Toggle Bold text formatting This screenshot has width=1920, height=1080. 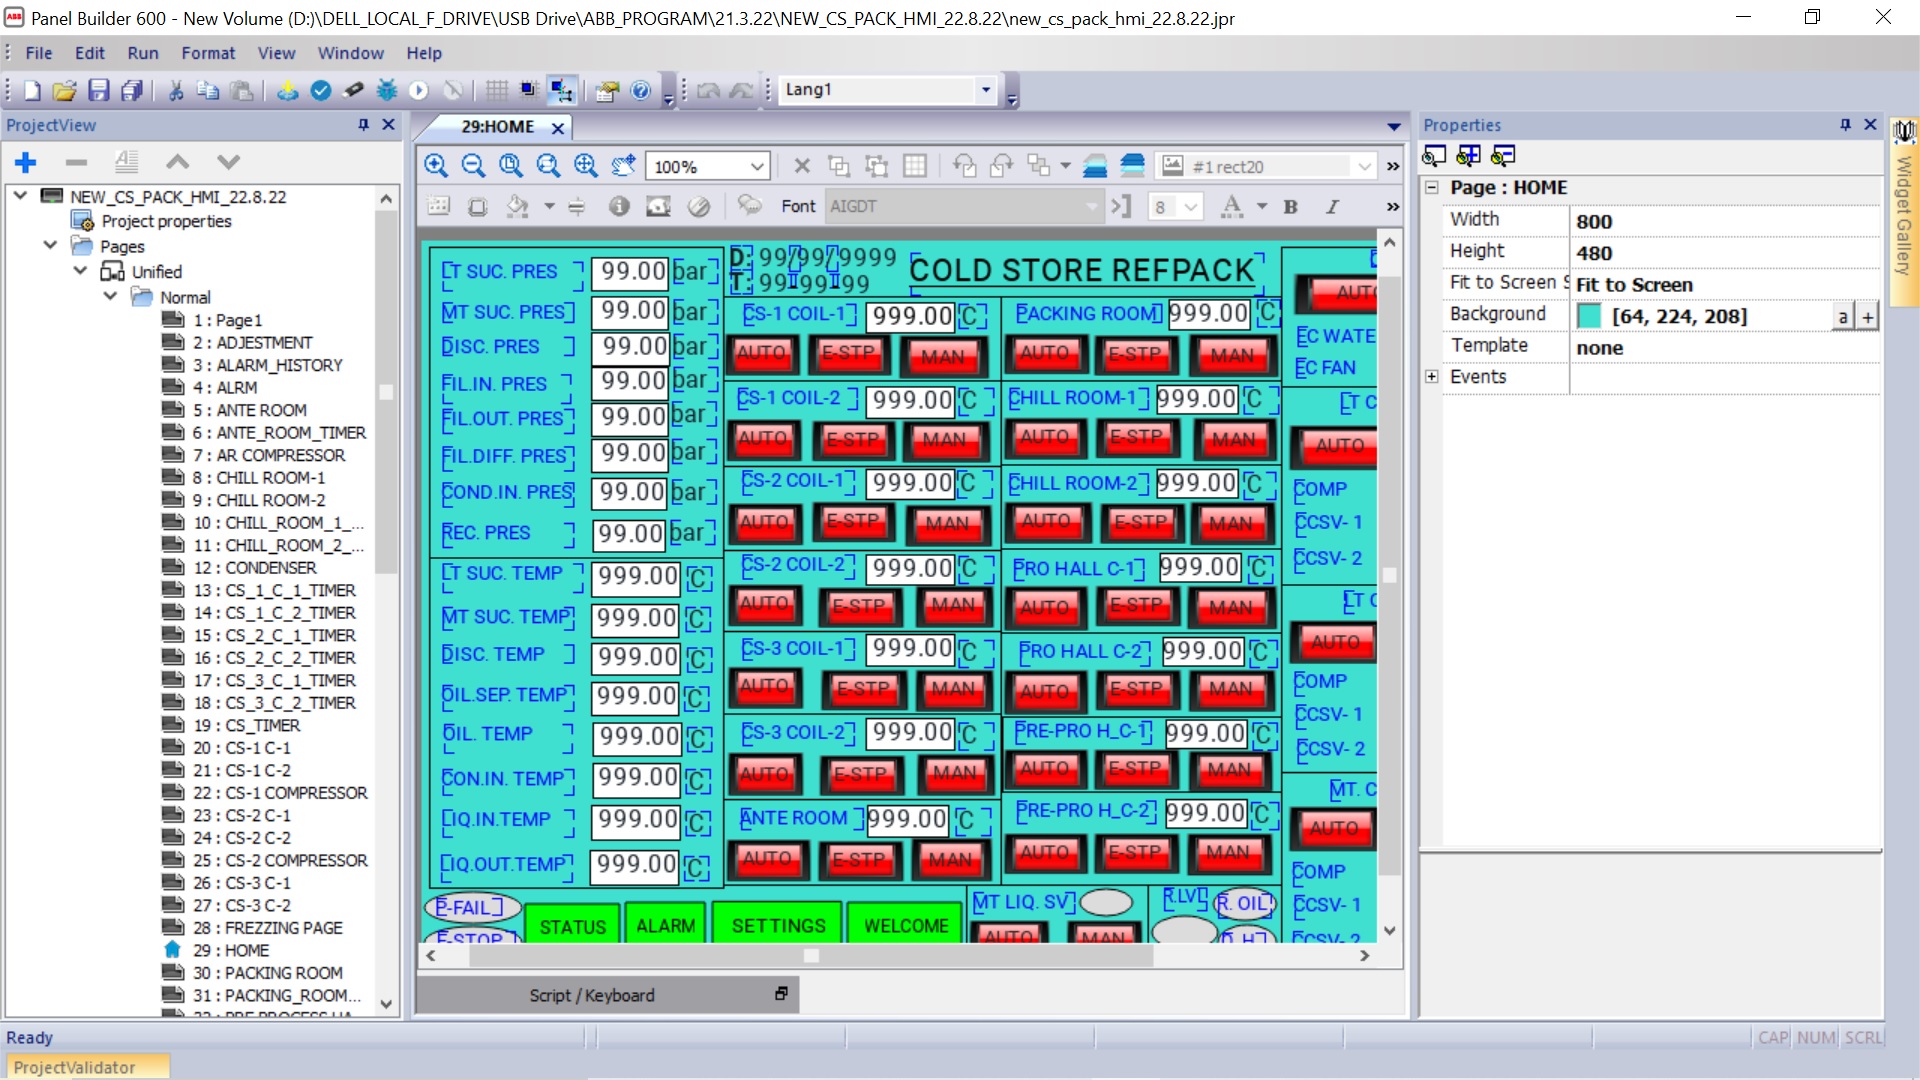pos(1290,207)
